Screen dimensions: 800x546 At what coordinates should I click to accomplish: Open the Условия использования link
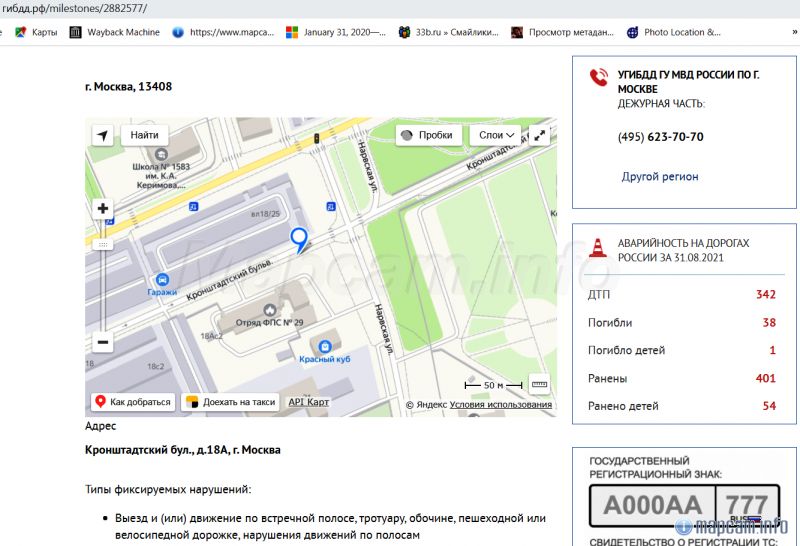coord(500,405)
